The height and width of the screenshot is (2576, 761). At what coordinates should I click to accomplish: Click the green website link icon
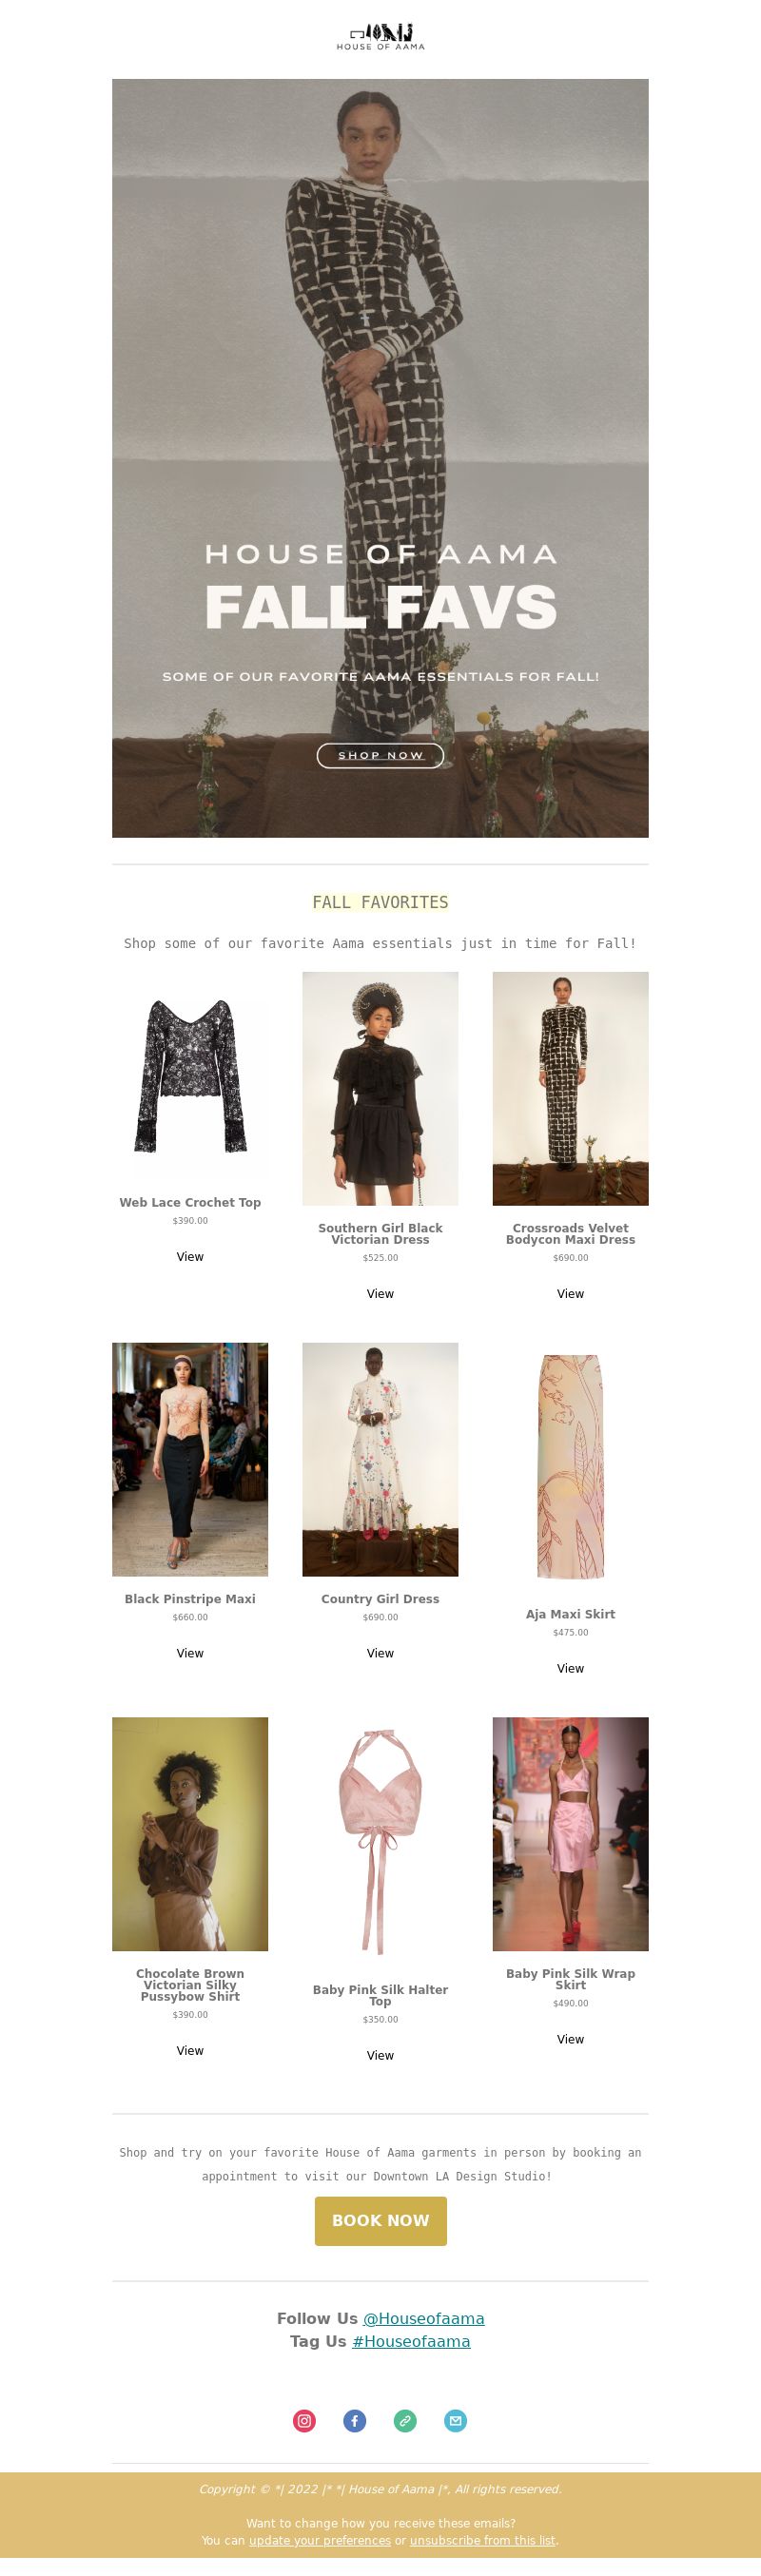[405, 2420]
